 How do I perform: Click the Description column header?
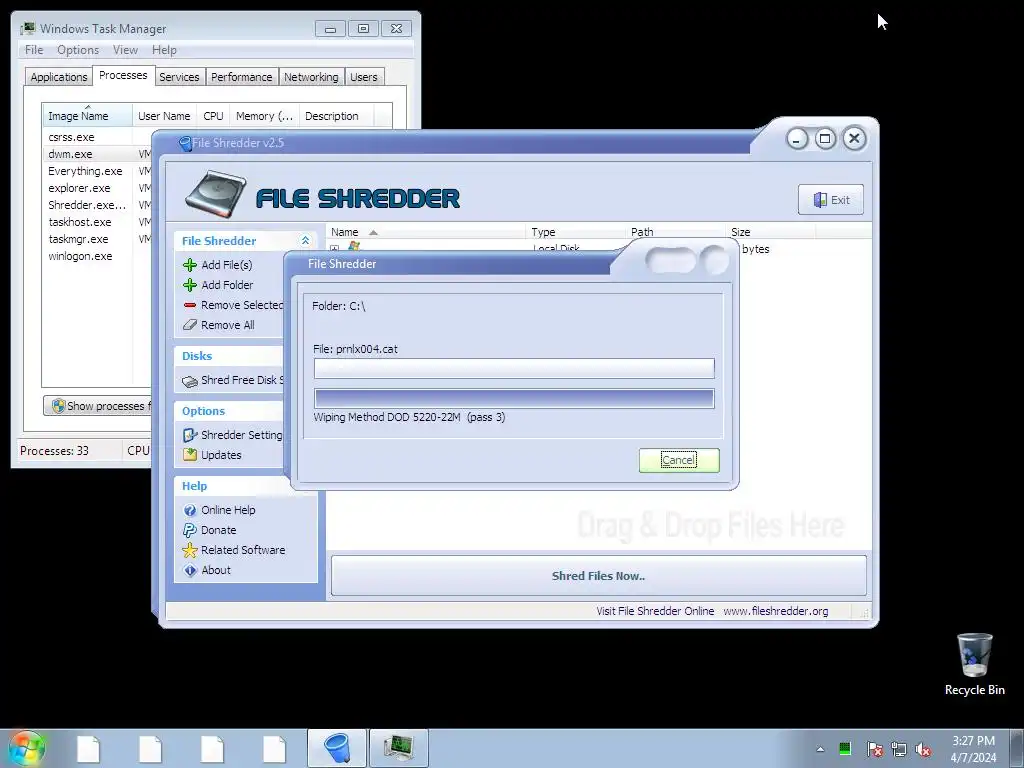click(x=336, y=116)
